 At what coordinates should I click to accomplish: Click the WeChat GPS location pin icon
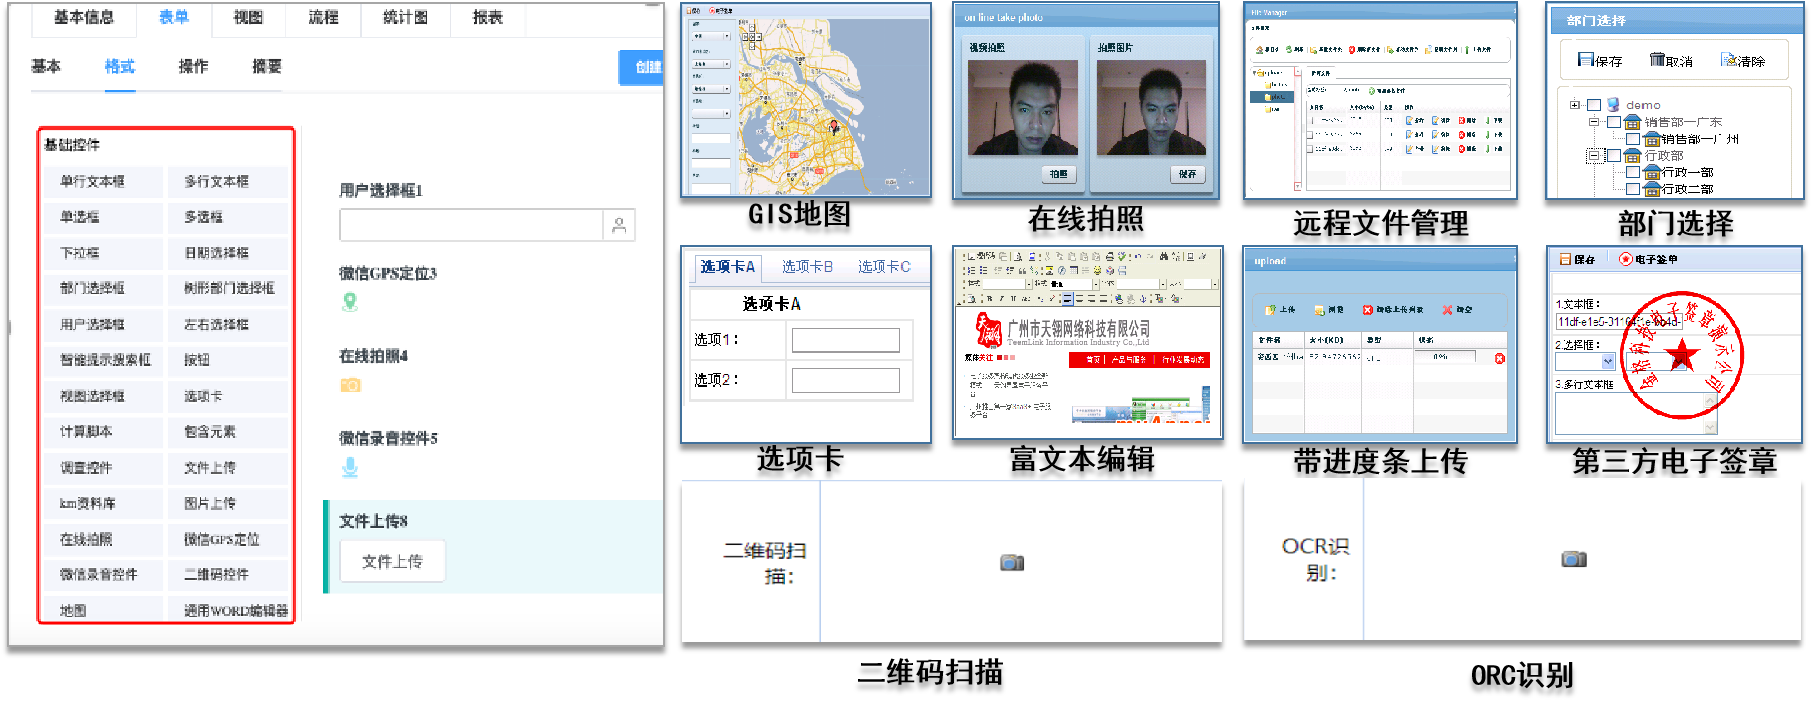click(350, 301)
